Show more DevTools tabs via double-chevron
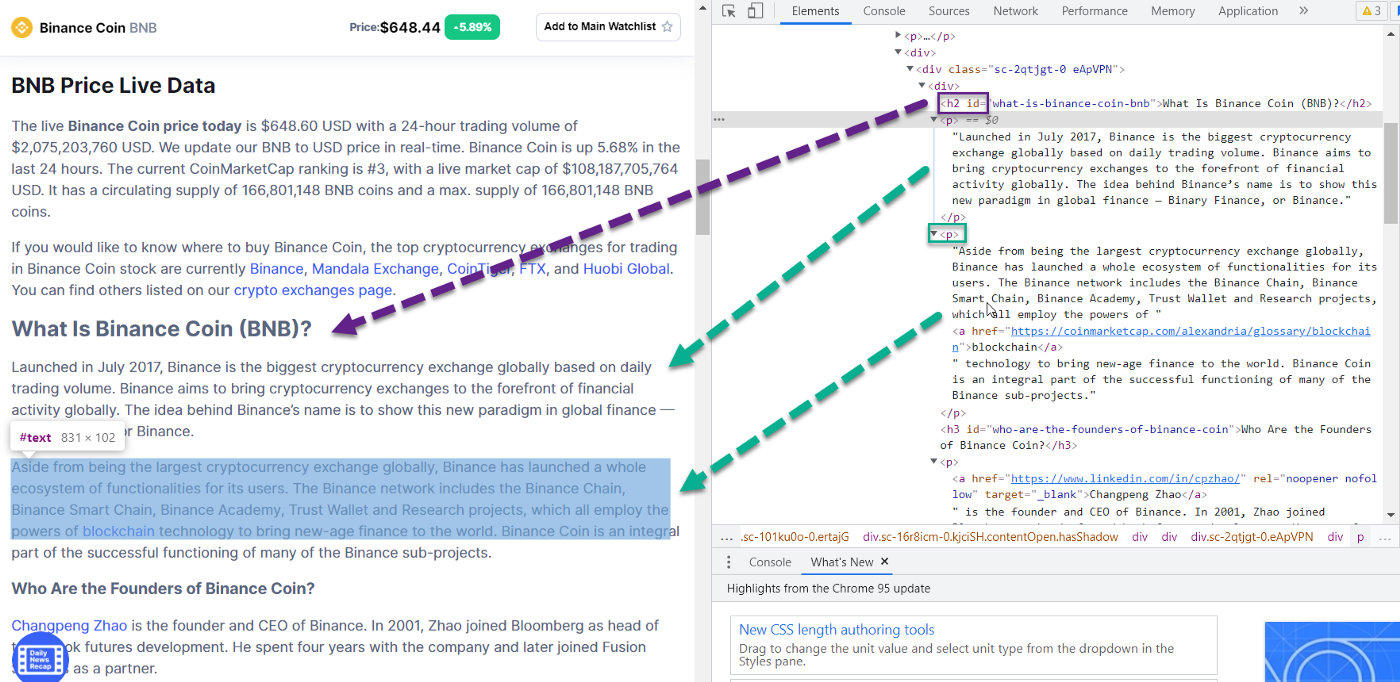 (1303, 11)
